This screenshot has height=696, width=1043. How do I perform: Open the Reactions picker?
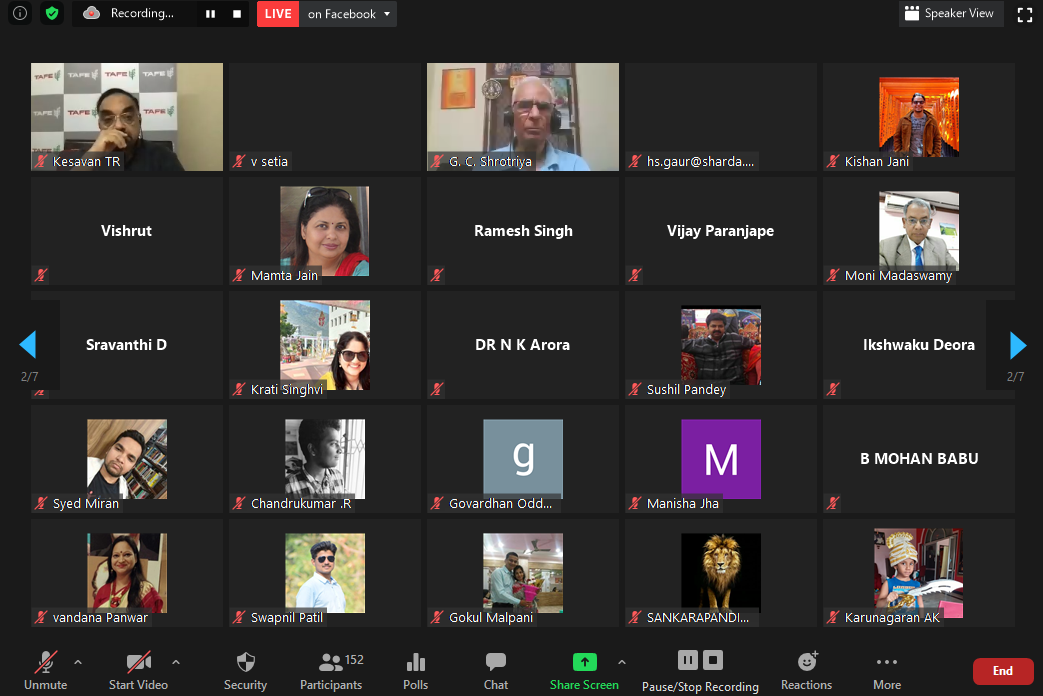coord(806,671)
